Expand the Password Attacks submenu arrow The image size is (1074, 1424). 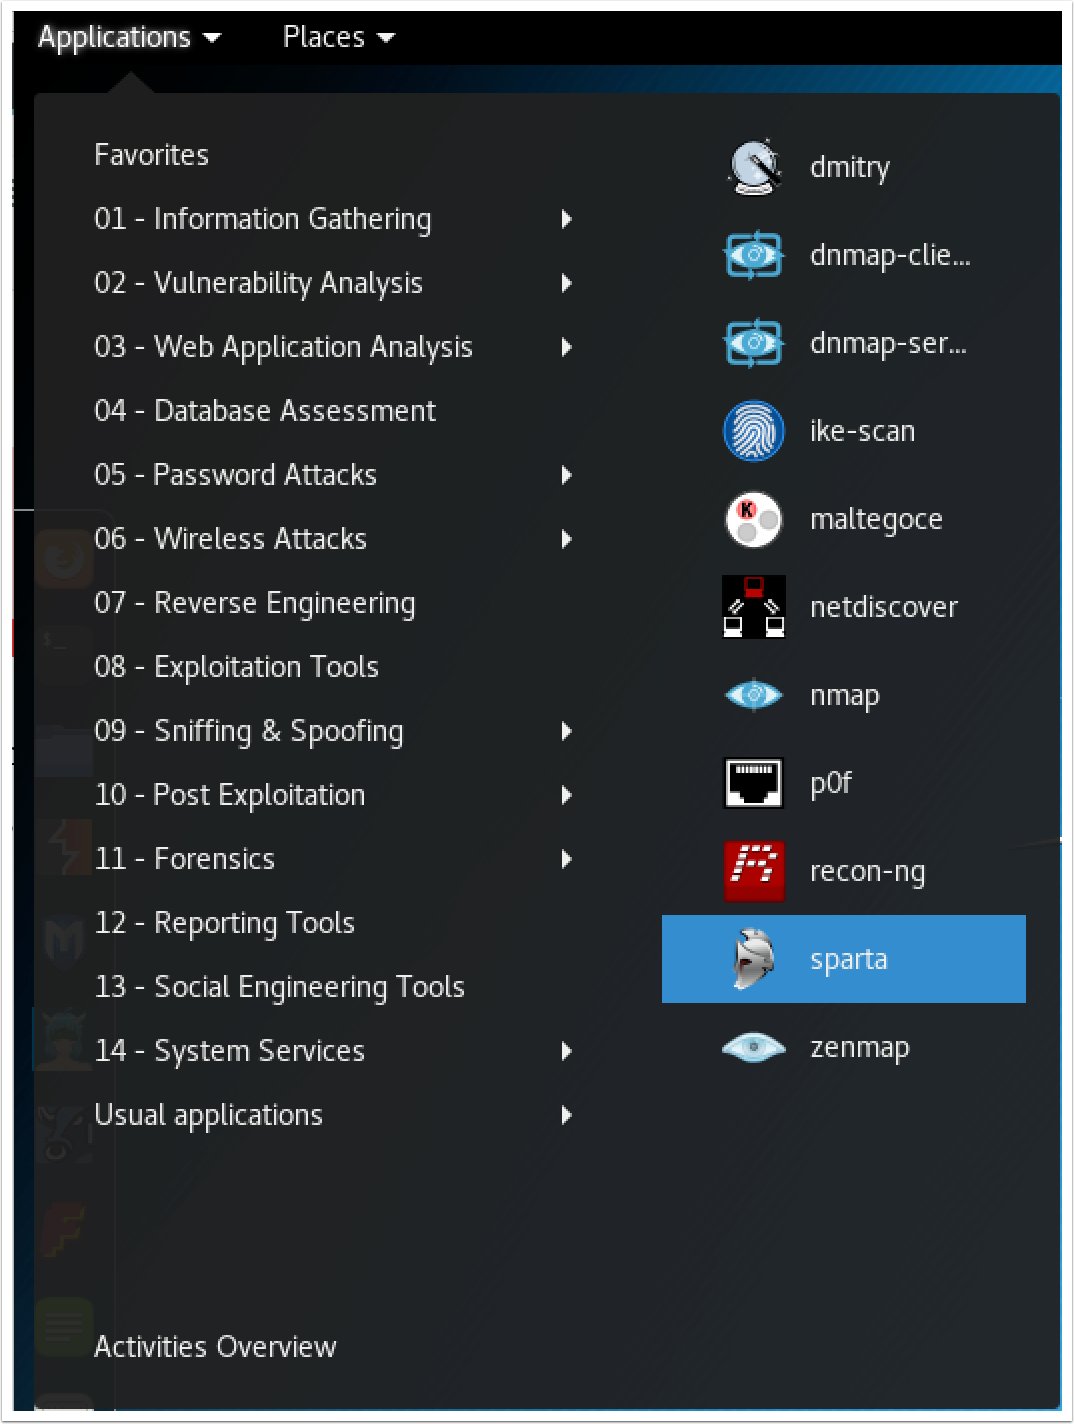click(x=567, y=475)
